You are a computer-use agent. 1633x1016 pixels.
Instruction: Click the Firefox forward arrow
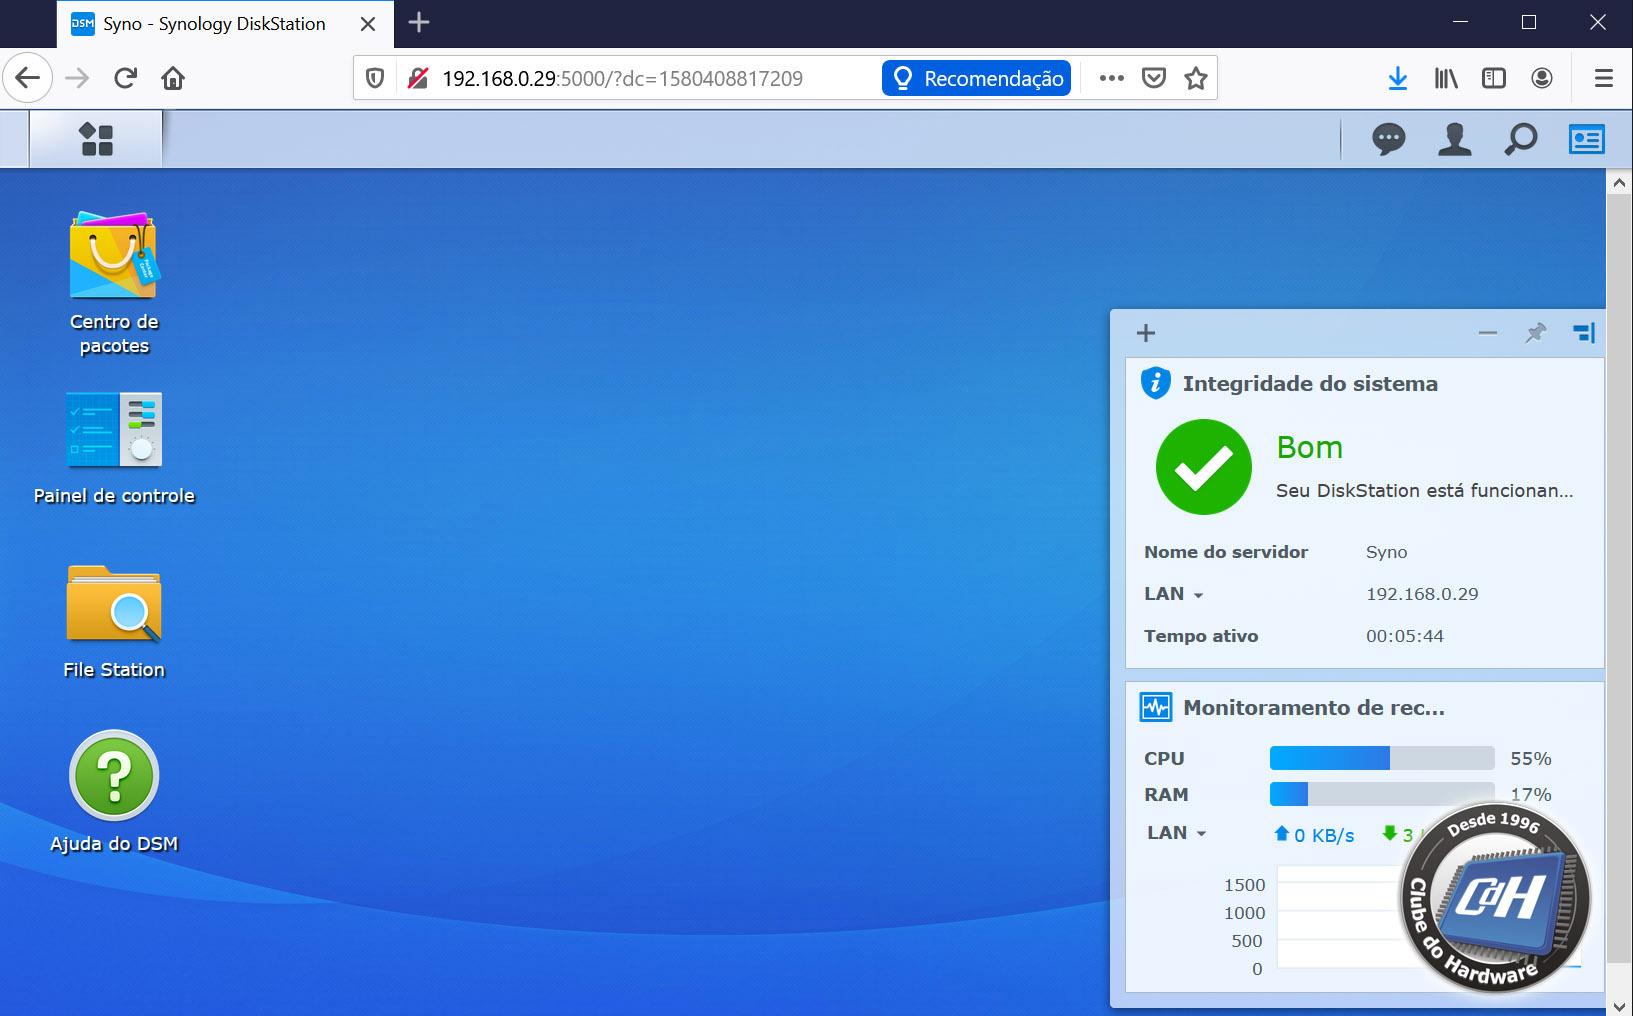coord(77,78)
